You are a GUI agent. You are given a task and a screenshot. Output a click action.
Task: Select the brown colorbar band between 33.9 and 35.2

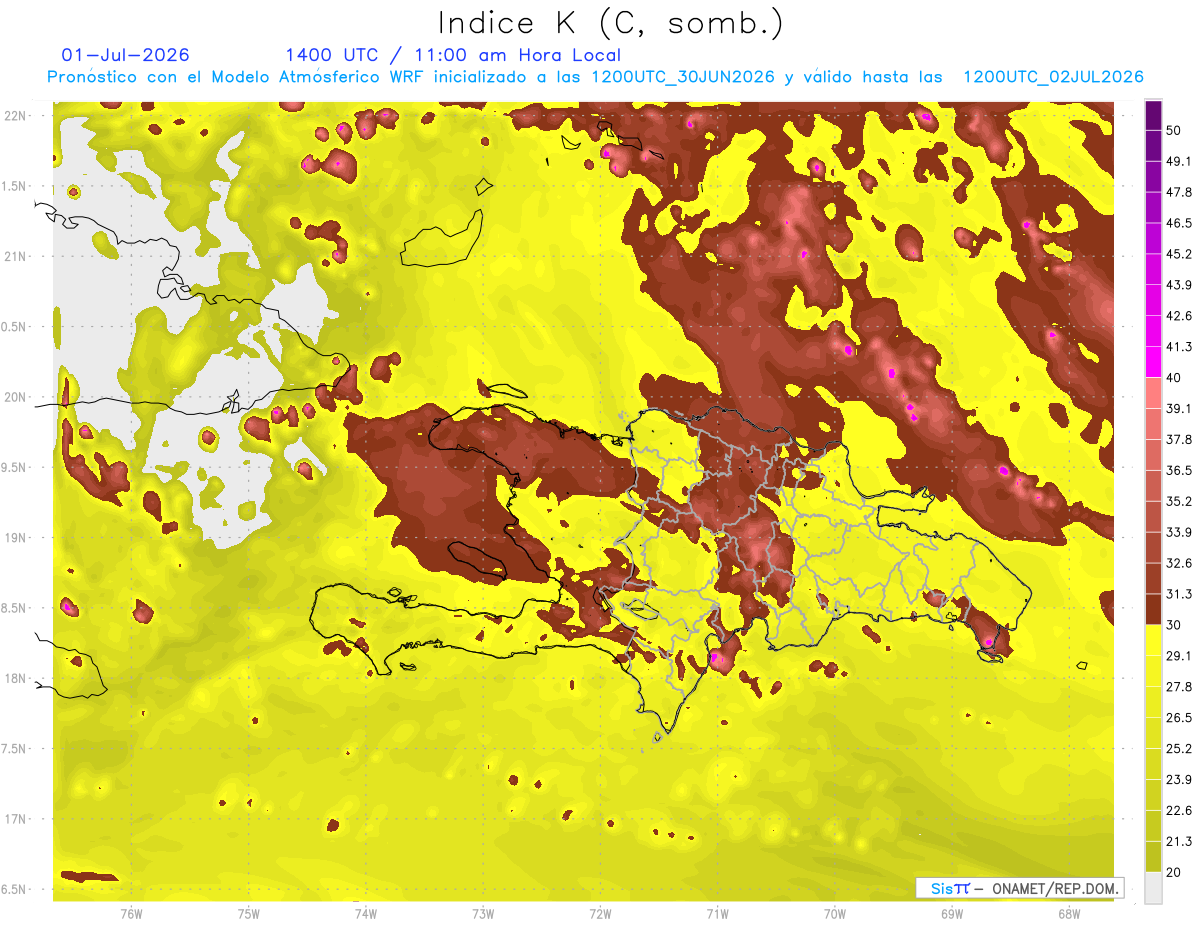(1153, 516)
